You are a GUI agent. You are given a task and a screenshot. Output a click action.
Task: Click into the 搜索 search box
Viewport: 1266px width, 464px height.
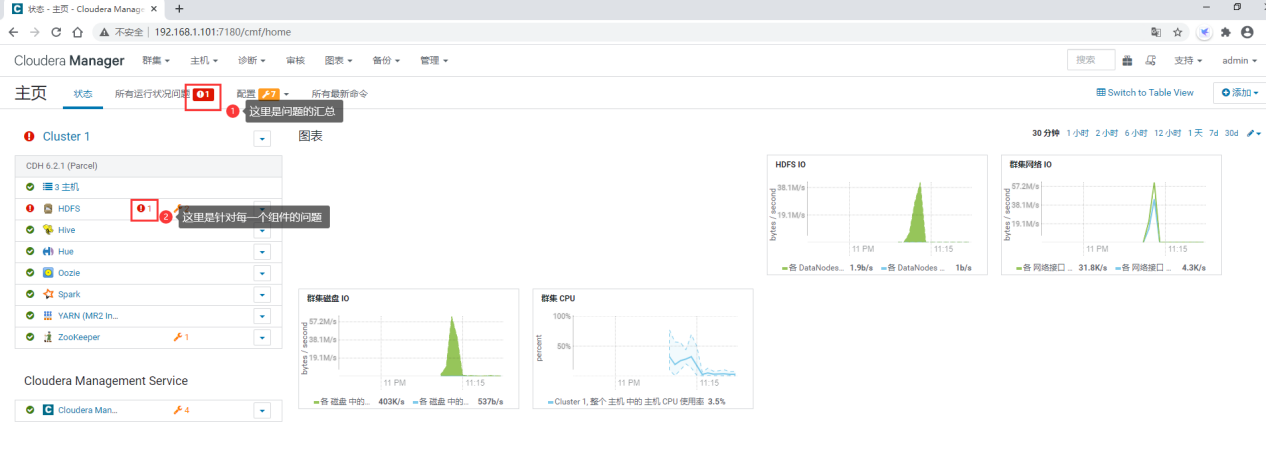coord(1091,60)
